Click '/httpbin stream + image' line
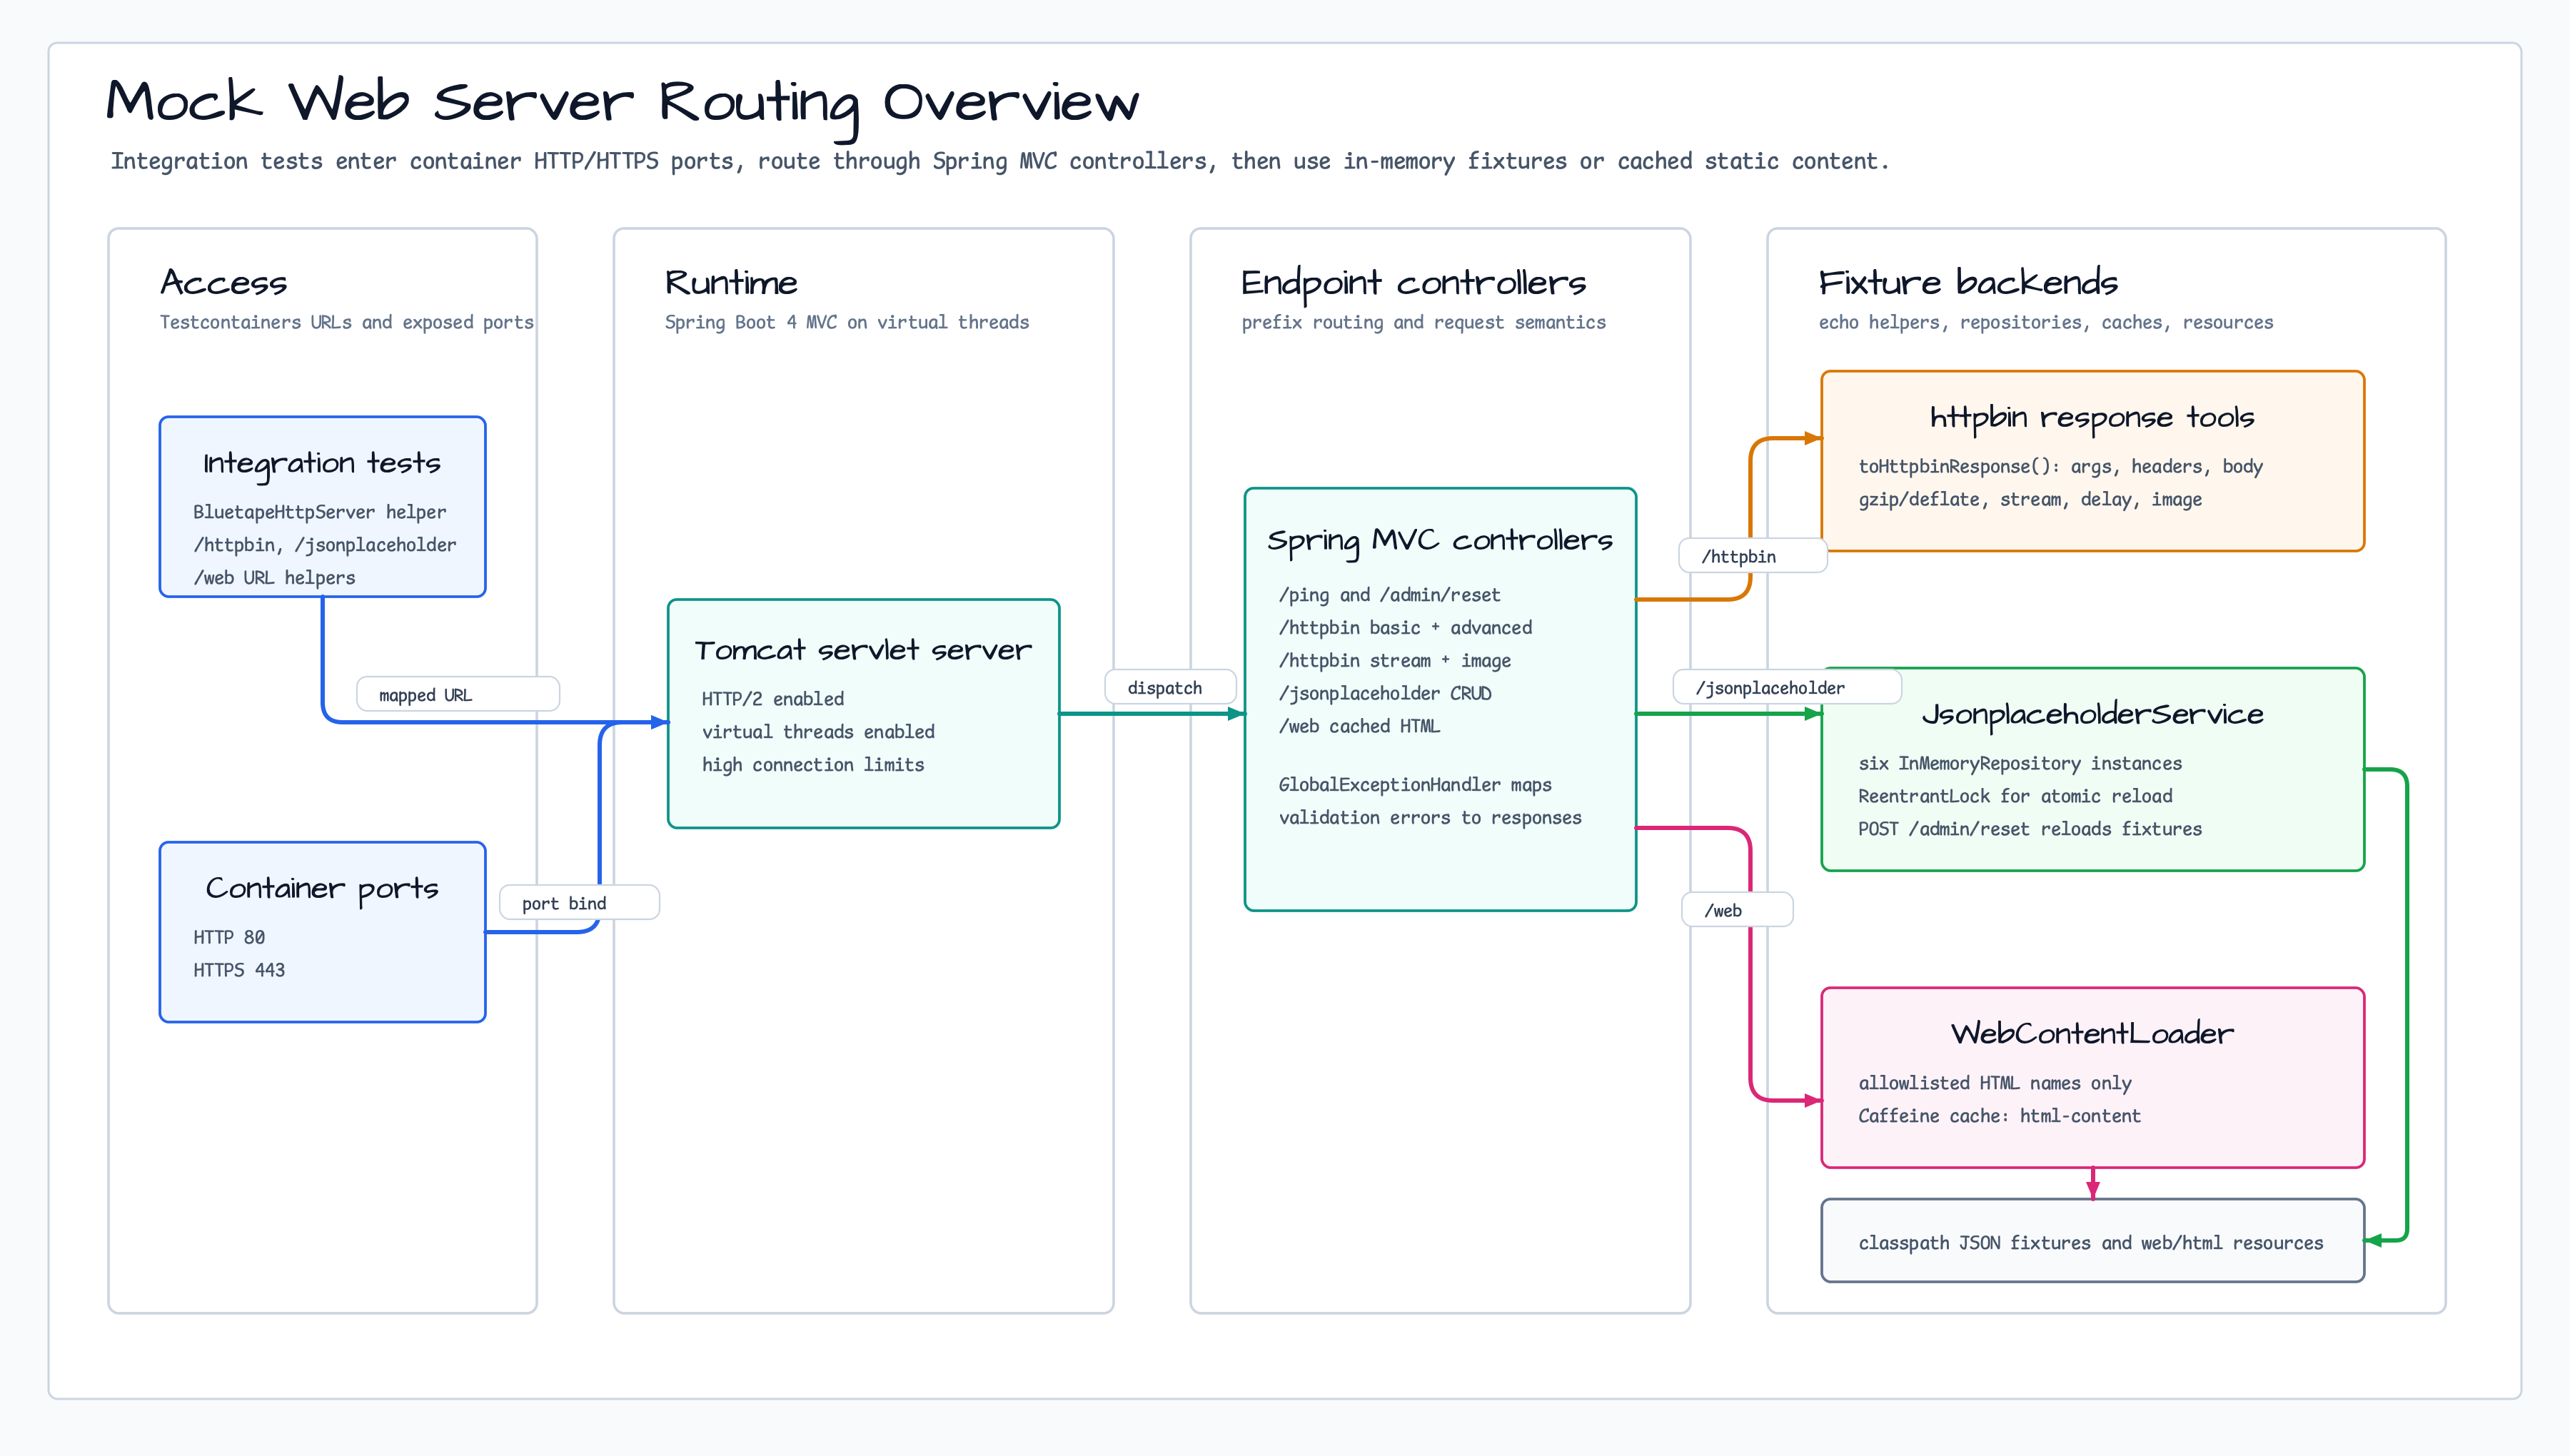The height and width of the screenshot is (1456, 2570). tap(1394, 661)
